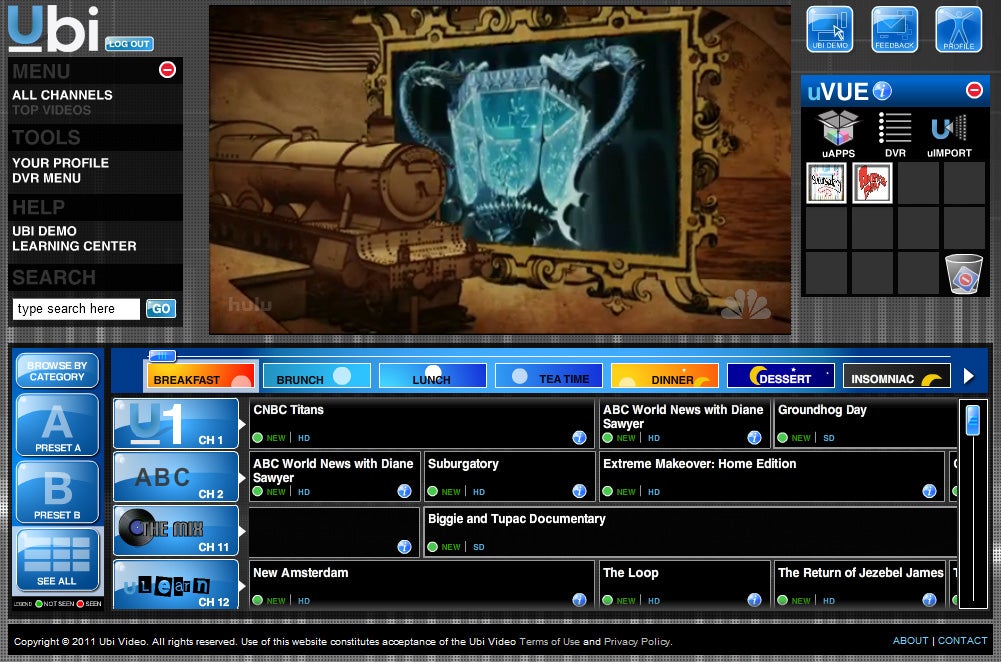Image resolution: width=1001 pixels, height=662 pixels.
Task: Click the SEE ALL grid icon
Action: 57,560
